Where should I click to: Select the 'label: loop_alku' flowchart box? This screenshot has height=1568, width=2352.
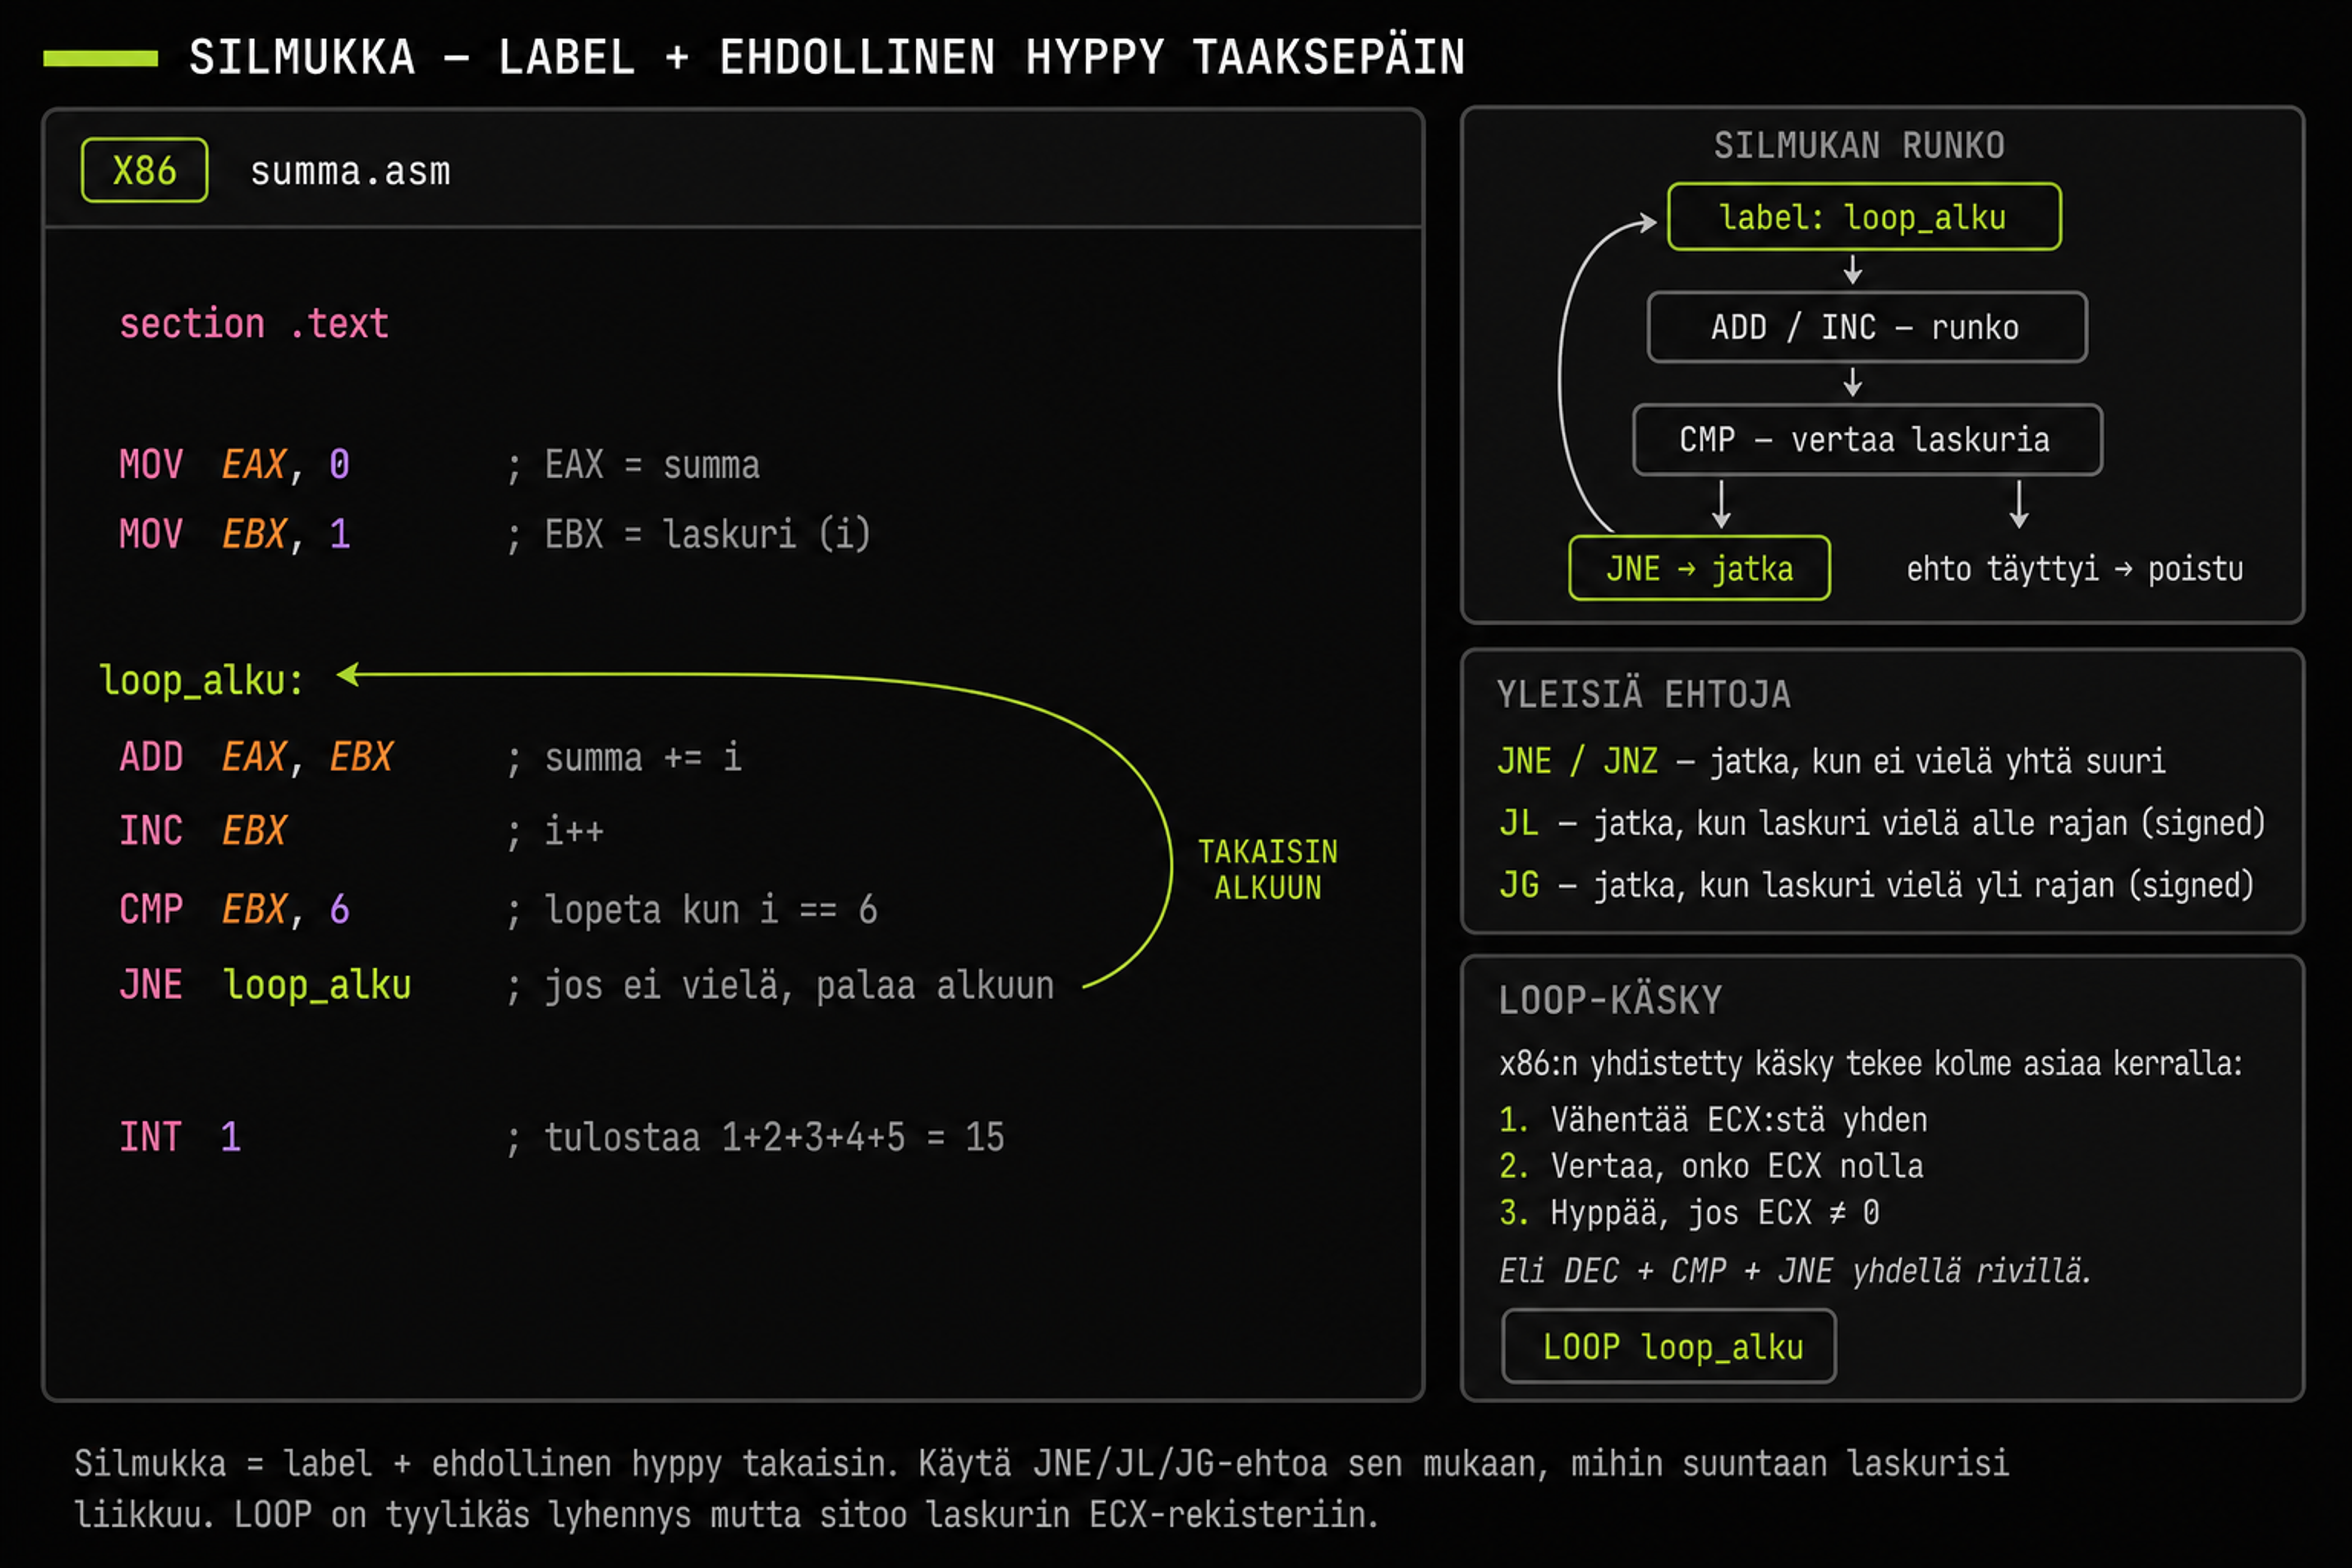(1864, 217)
